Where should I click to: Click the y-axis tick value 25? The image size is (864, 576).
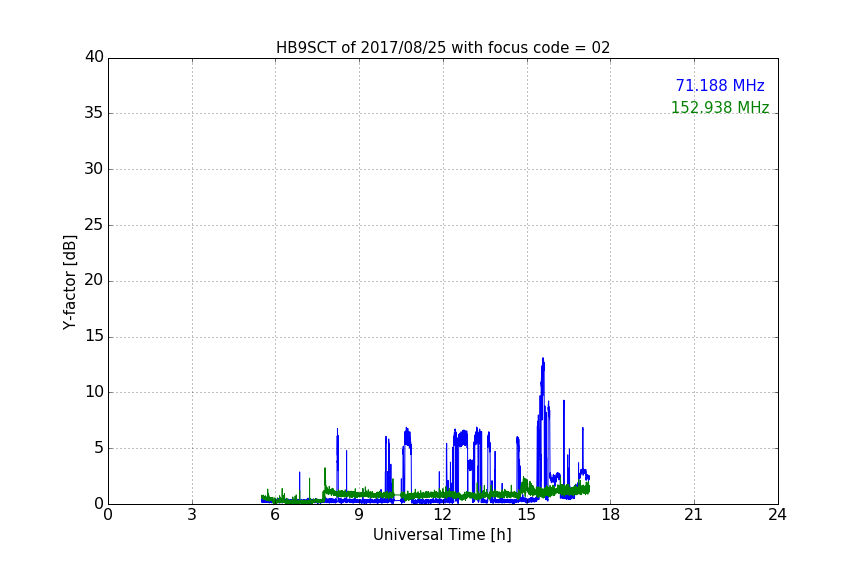tap(94, 225)
